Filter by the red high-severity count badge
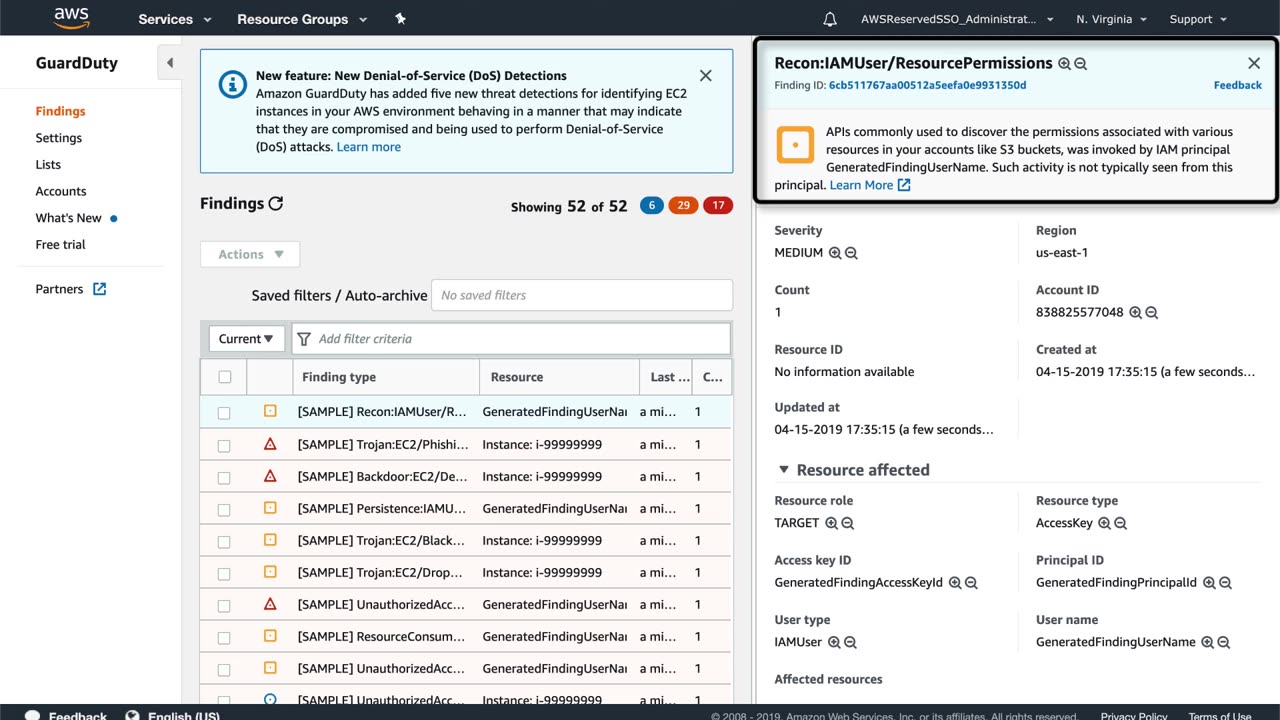The width and height of the screenshot is (1280, 720). 717,206
